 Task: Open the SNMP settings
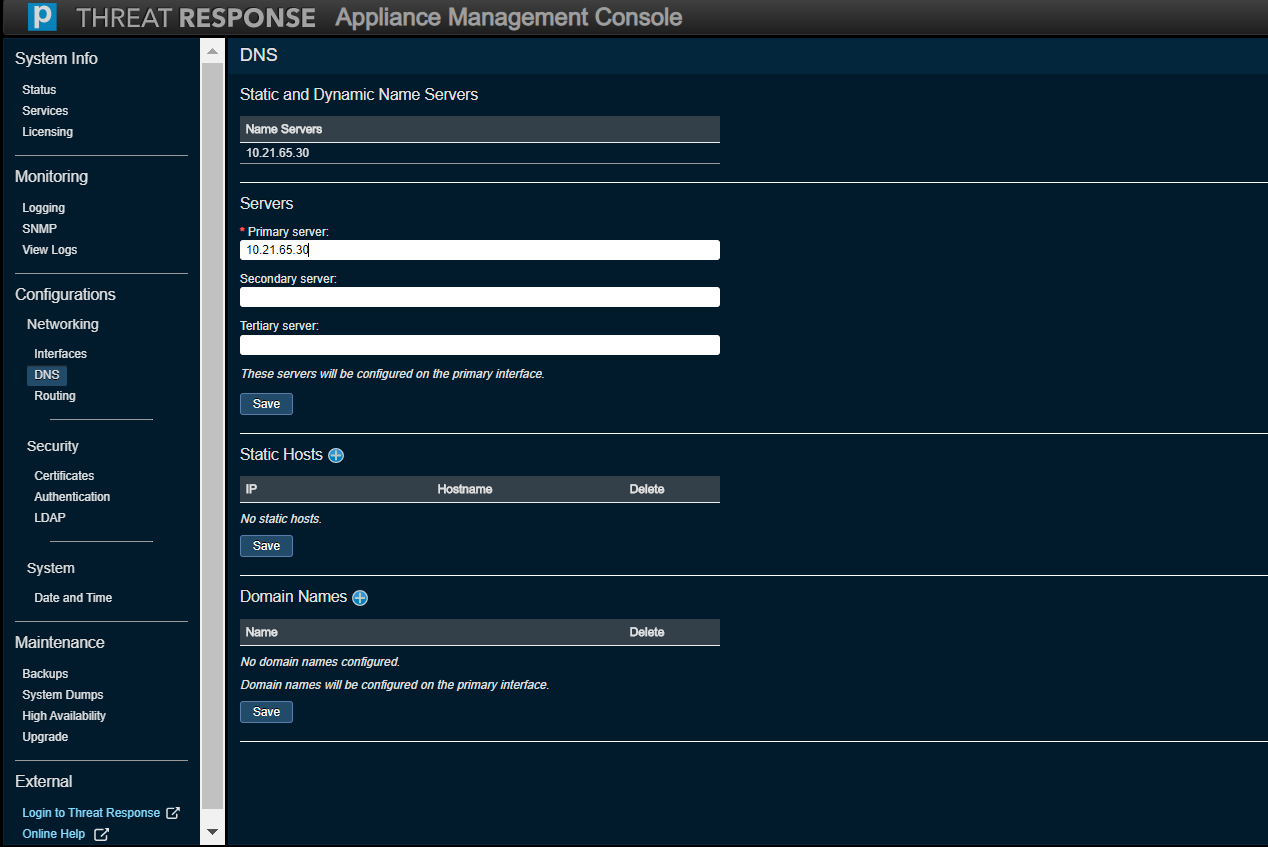[x=39, y=229]
